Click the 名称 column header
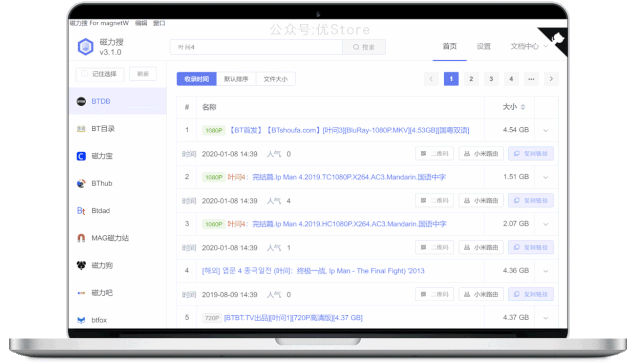 tap(209, 107)
